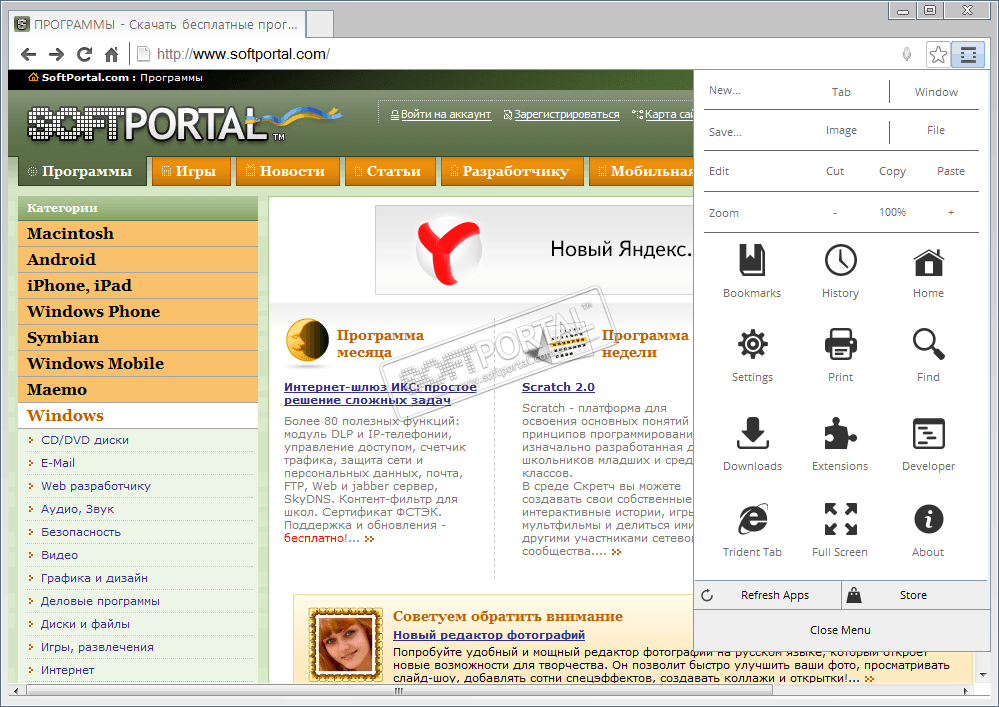Select the Игры site tab
This screenshot has height=707, width=999.
click(x=190, y=171)
